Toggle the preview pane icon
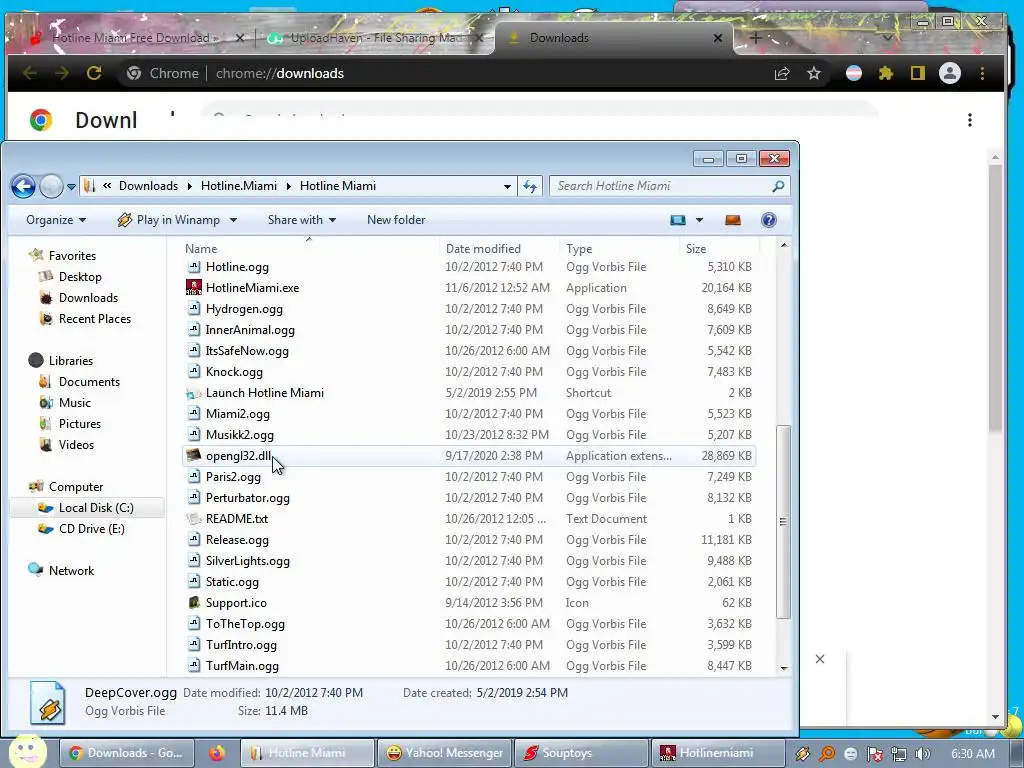This screenshot has width=1024, height=768. 733,220
